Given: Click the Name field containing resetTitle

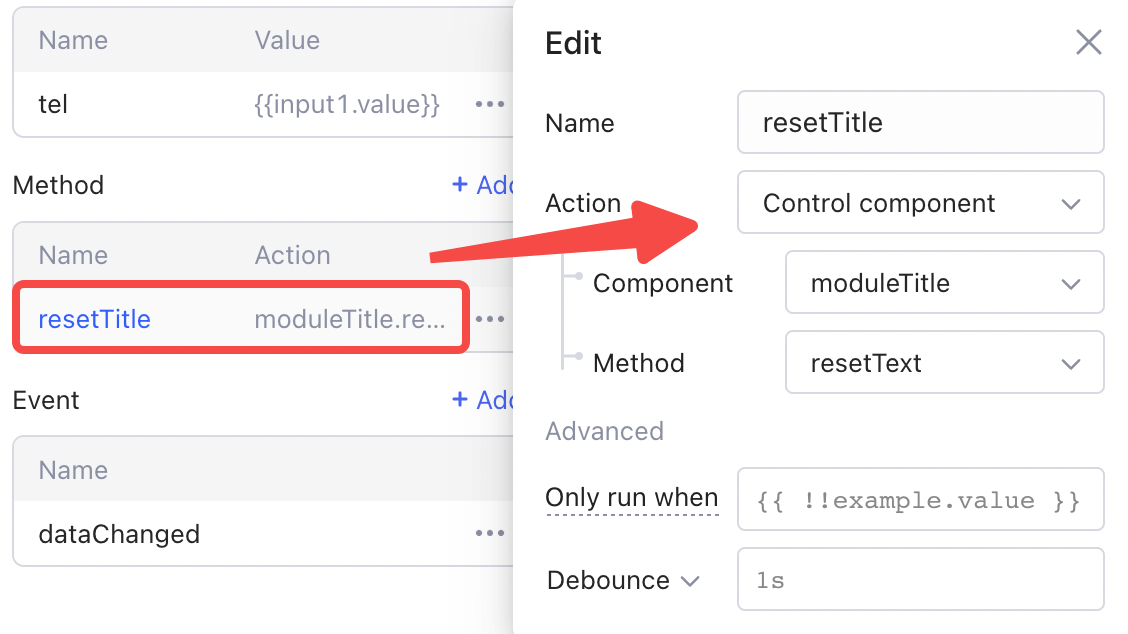Looking at the screenshot, I should pyautogui.click(x=920, y=124).
